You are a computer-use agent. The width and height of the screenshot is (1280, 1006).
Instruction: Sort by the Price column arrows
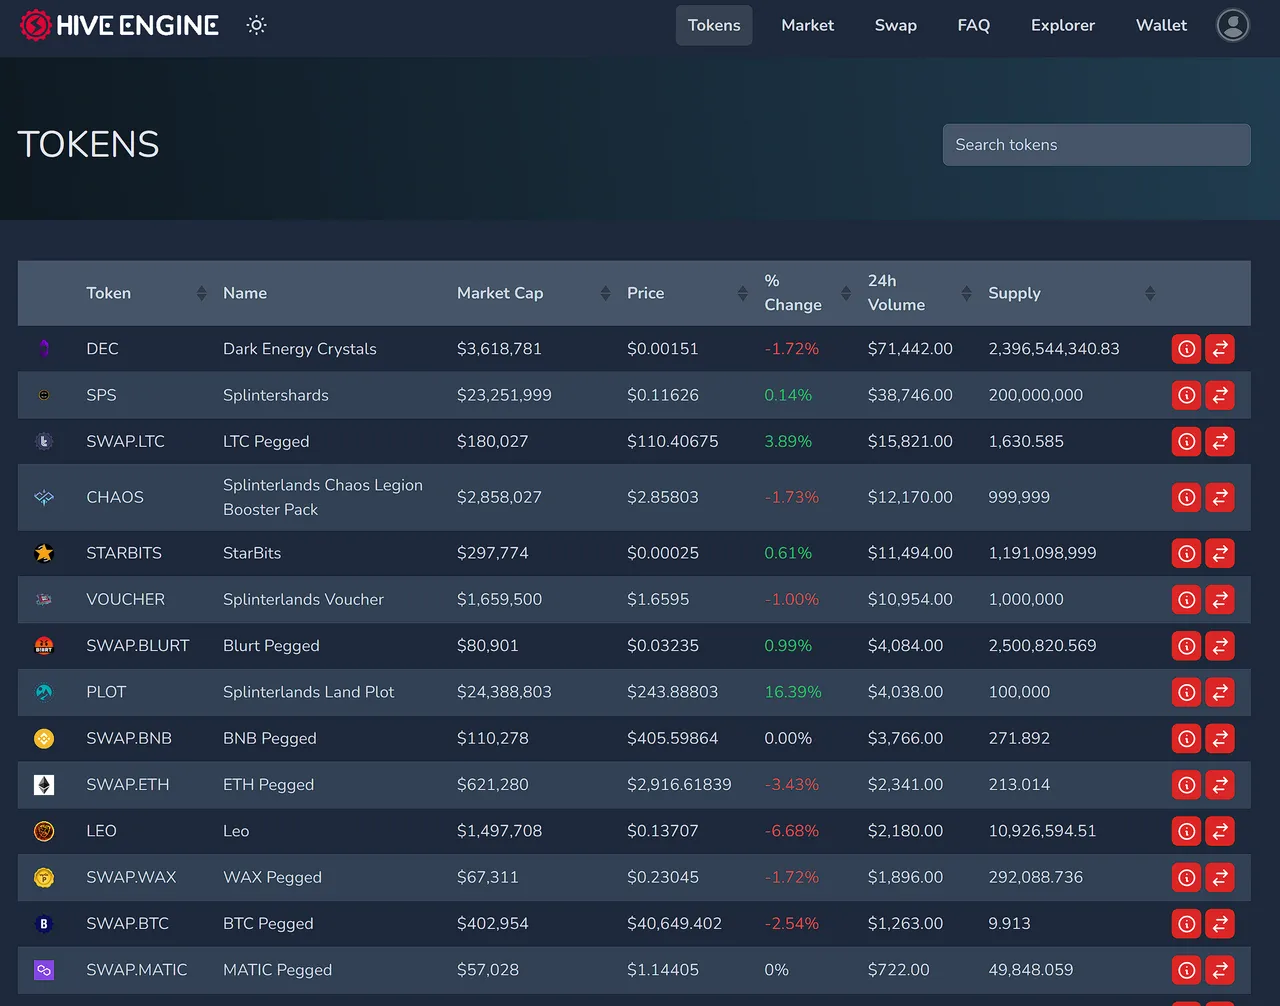click(x=742, y=293)
